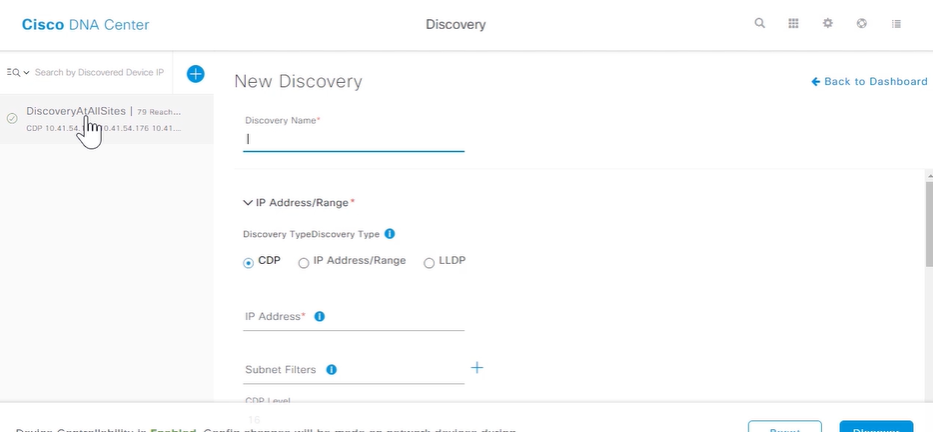
Task: Select the IP Address/Range radio option
Action: coord(303,263)
